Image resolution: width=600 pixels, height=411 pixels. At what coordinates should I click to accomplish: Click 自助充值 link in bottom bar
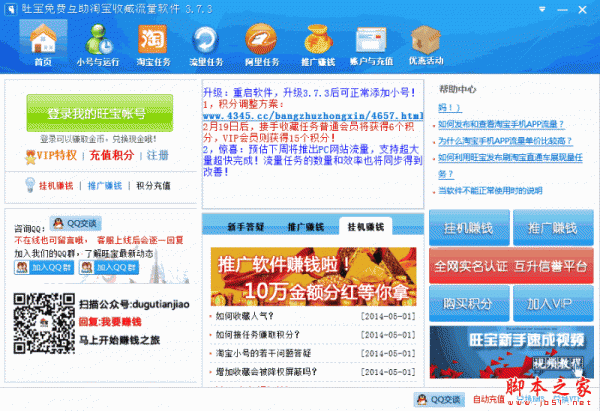[489, 400]
